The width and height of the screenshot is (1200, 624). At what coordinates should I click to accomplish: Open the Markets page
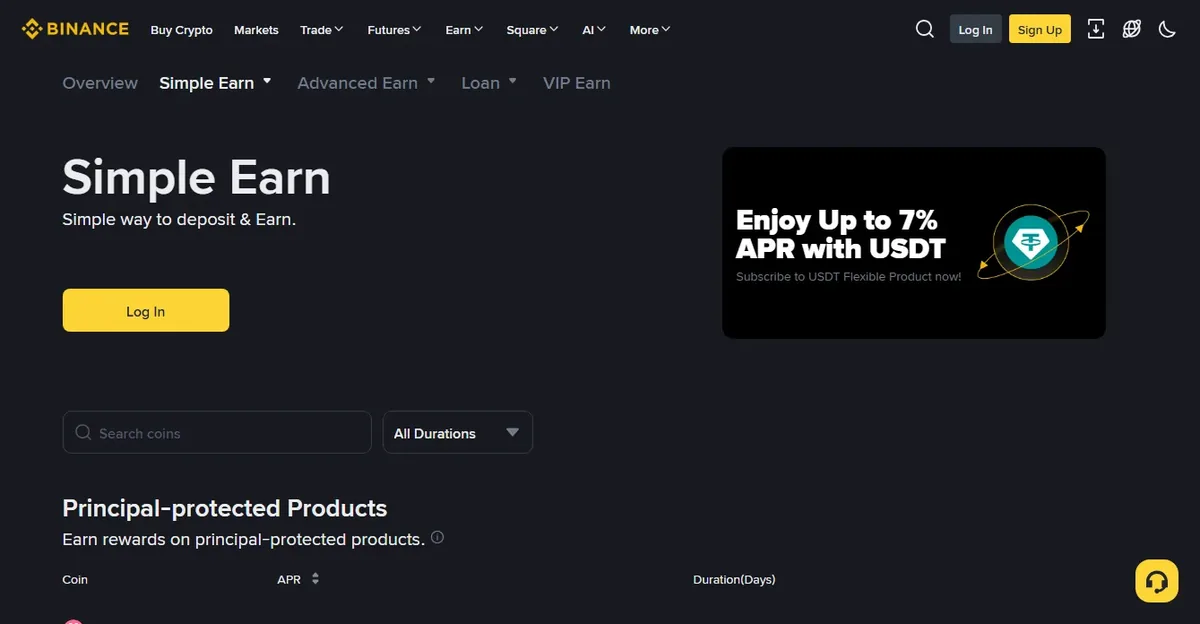(256, 30)
